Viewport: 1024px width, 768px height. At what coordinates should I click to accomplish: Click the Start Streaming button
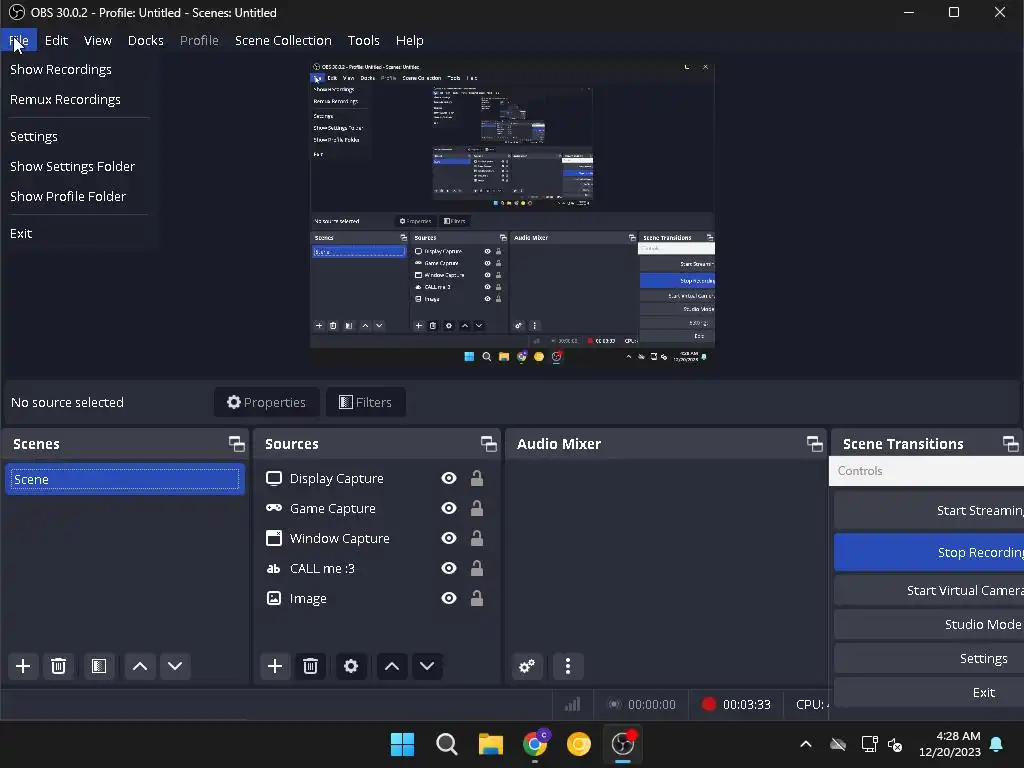point(929,511)
